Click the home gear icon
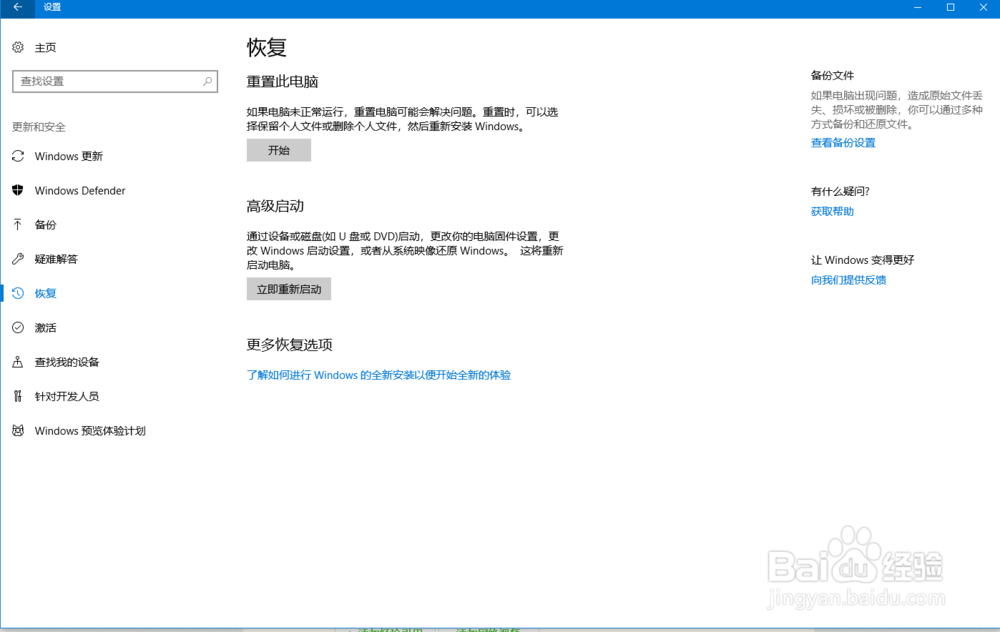The height and width of the screenshot is (632, 1000). [x=18, y=47]
